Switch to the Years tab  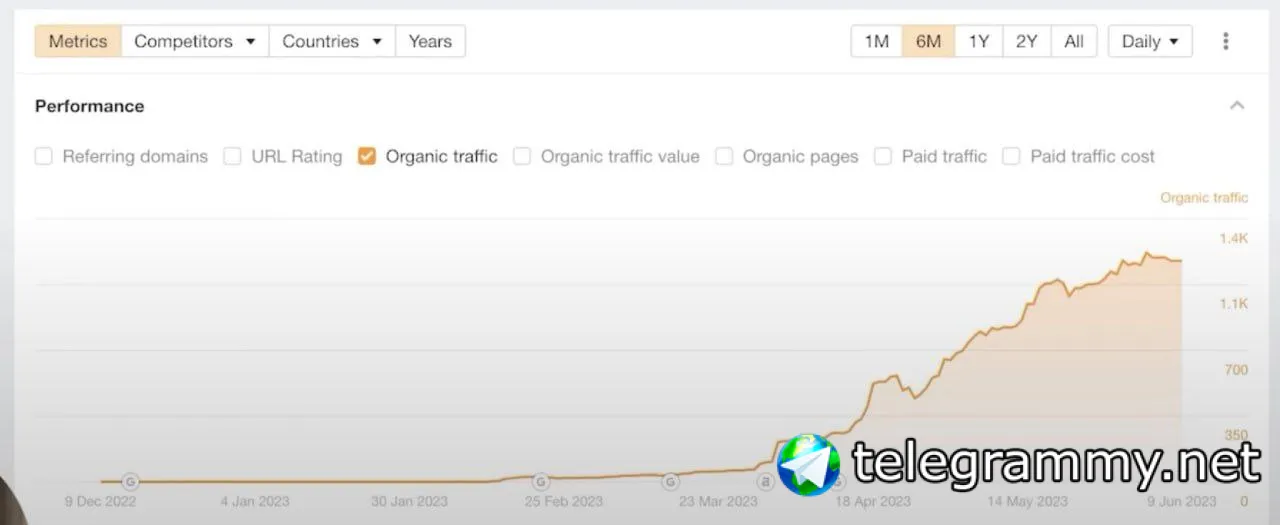click(430, 41)
